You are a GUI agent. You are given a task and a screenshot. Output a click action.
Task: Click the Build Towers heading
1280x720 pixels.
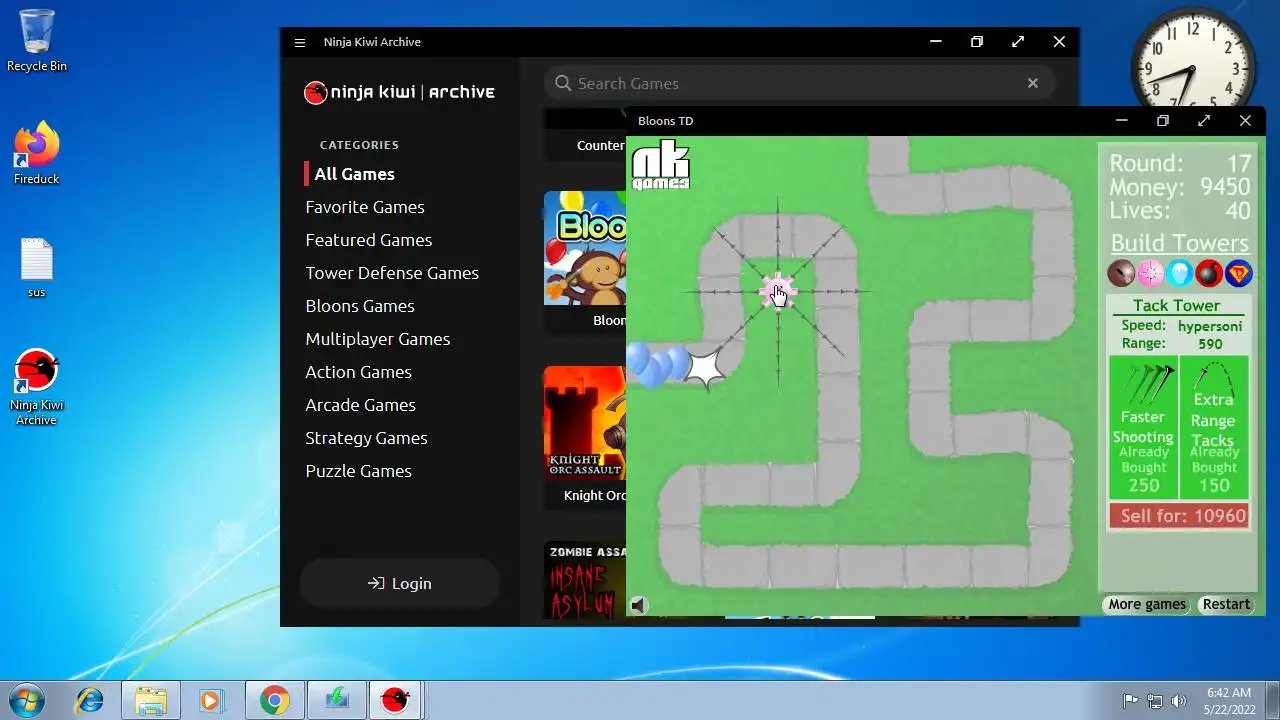(x=1180, y=243)
